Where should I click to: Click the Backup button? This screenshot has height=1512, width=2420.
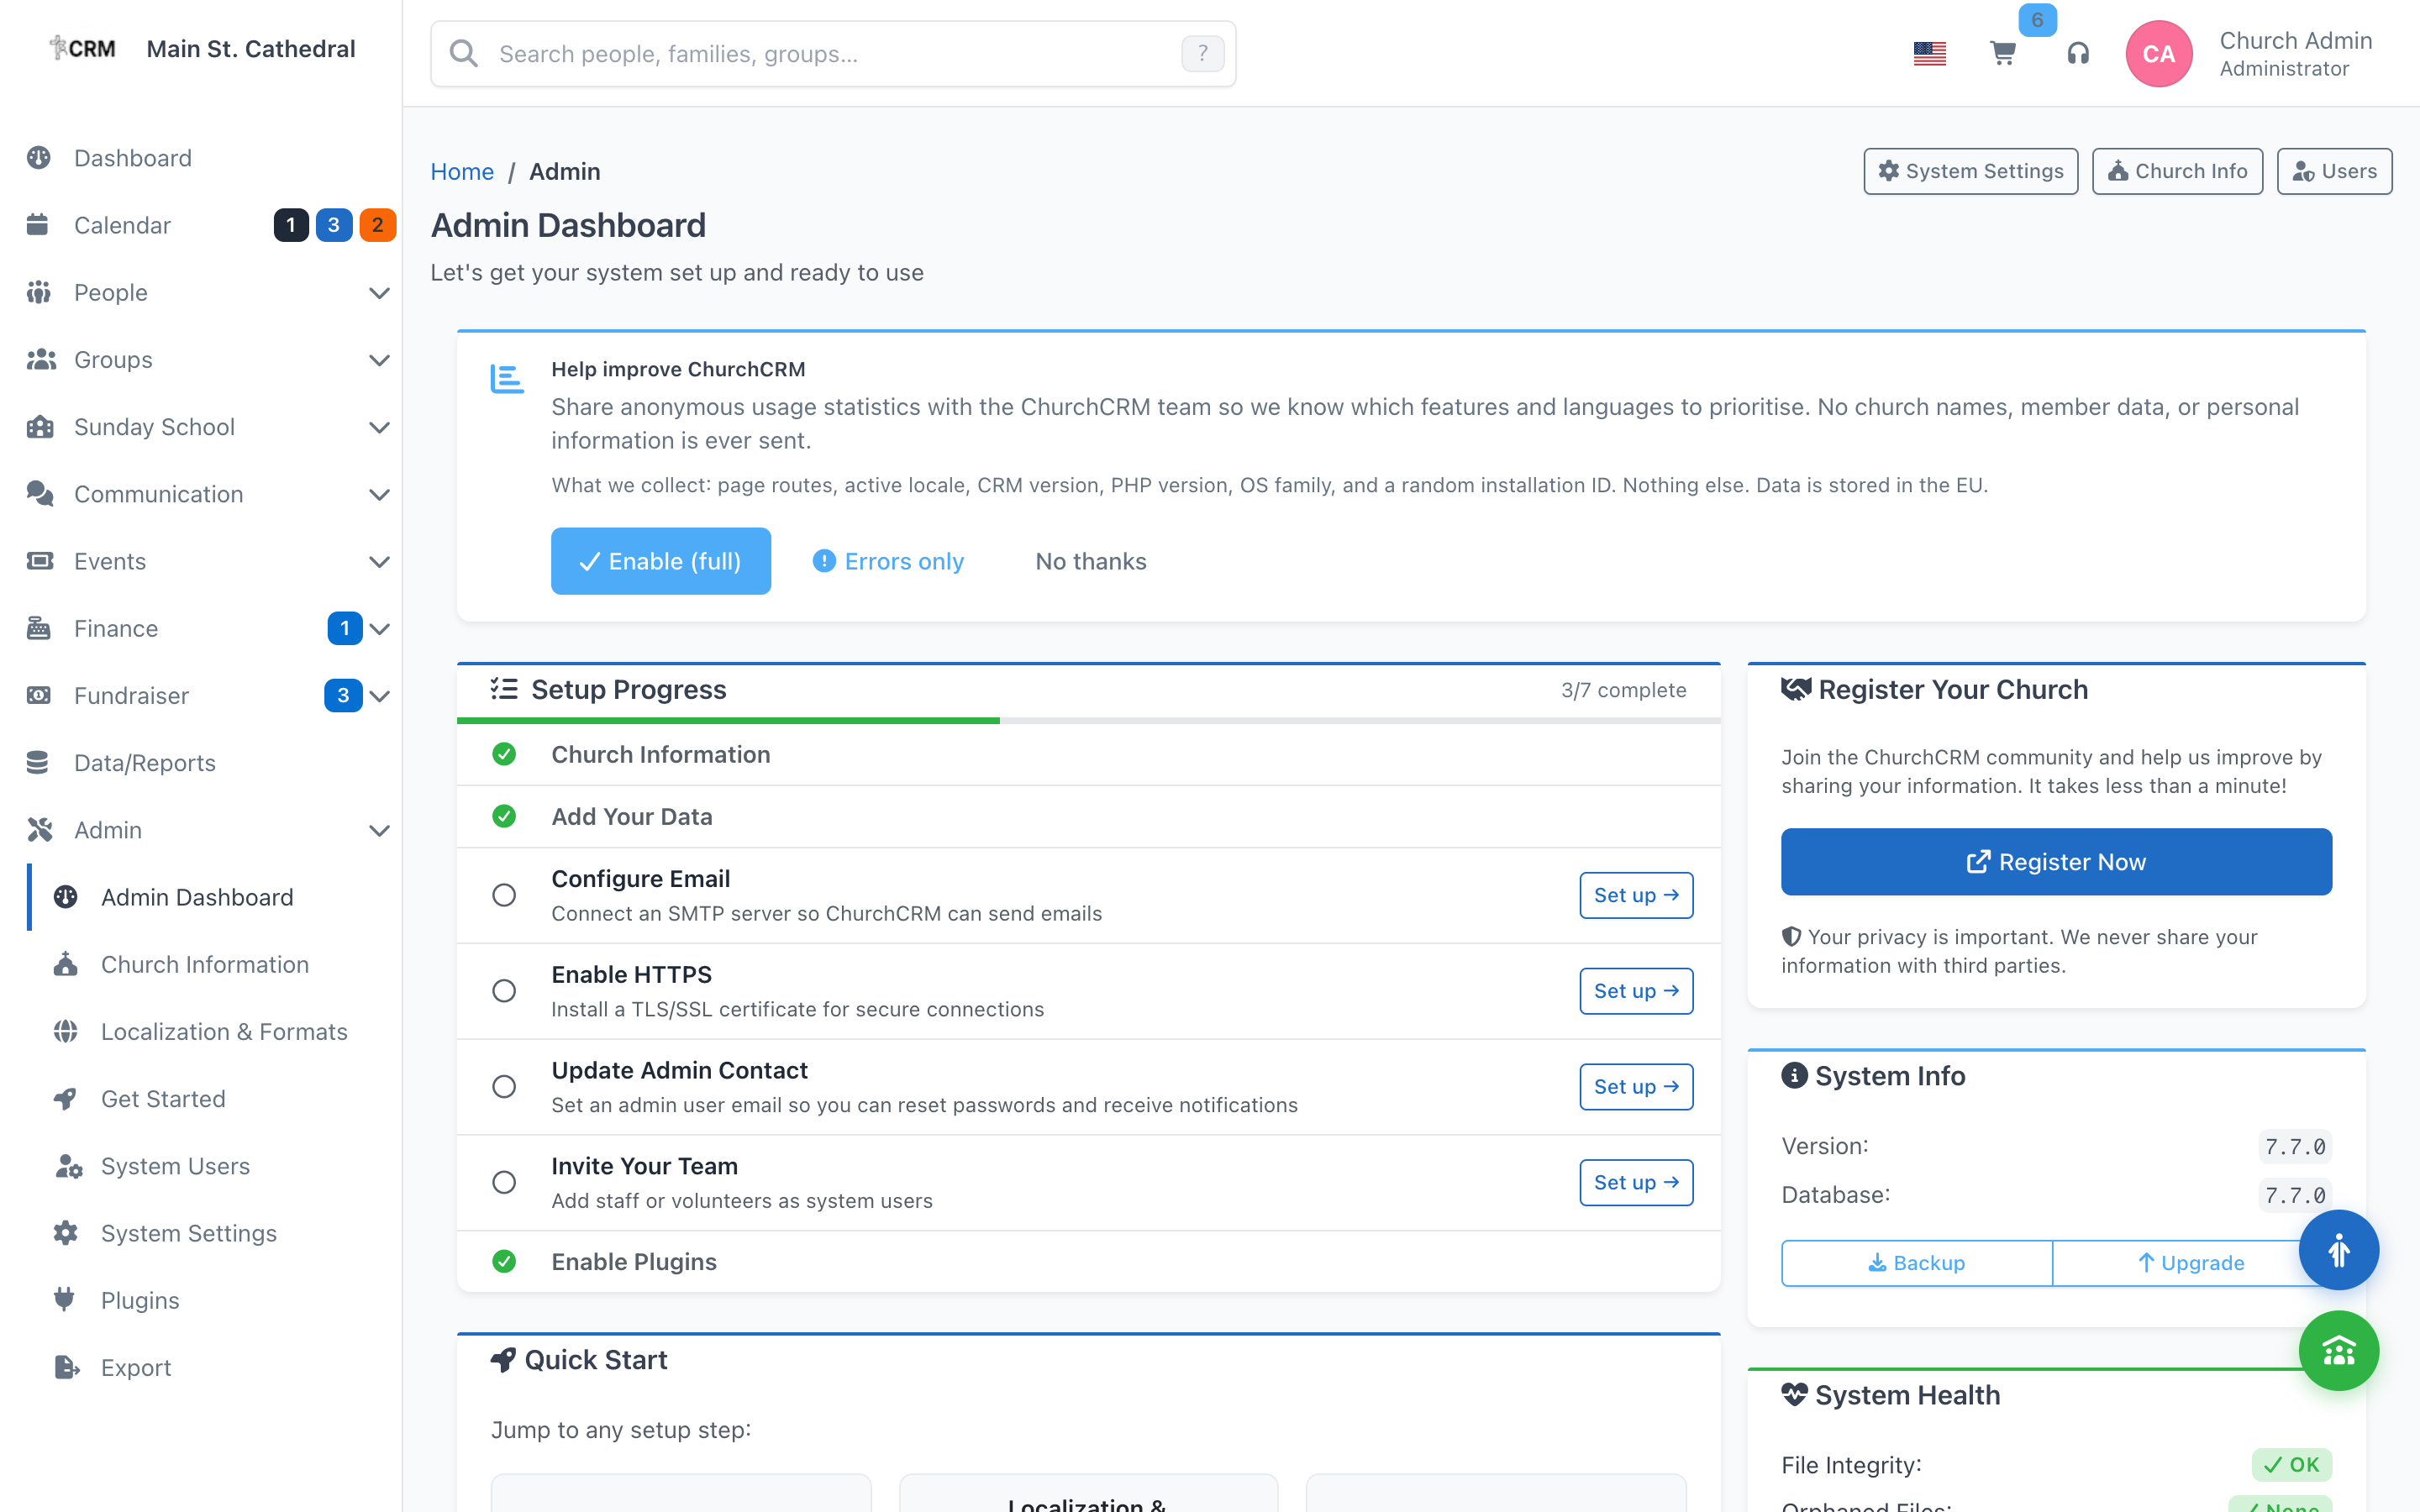coord(1916,1262)
